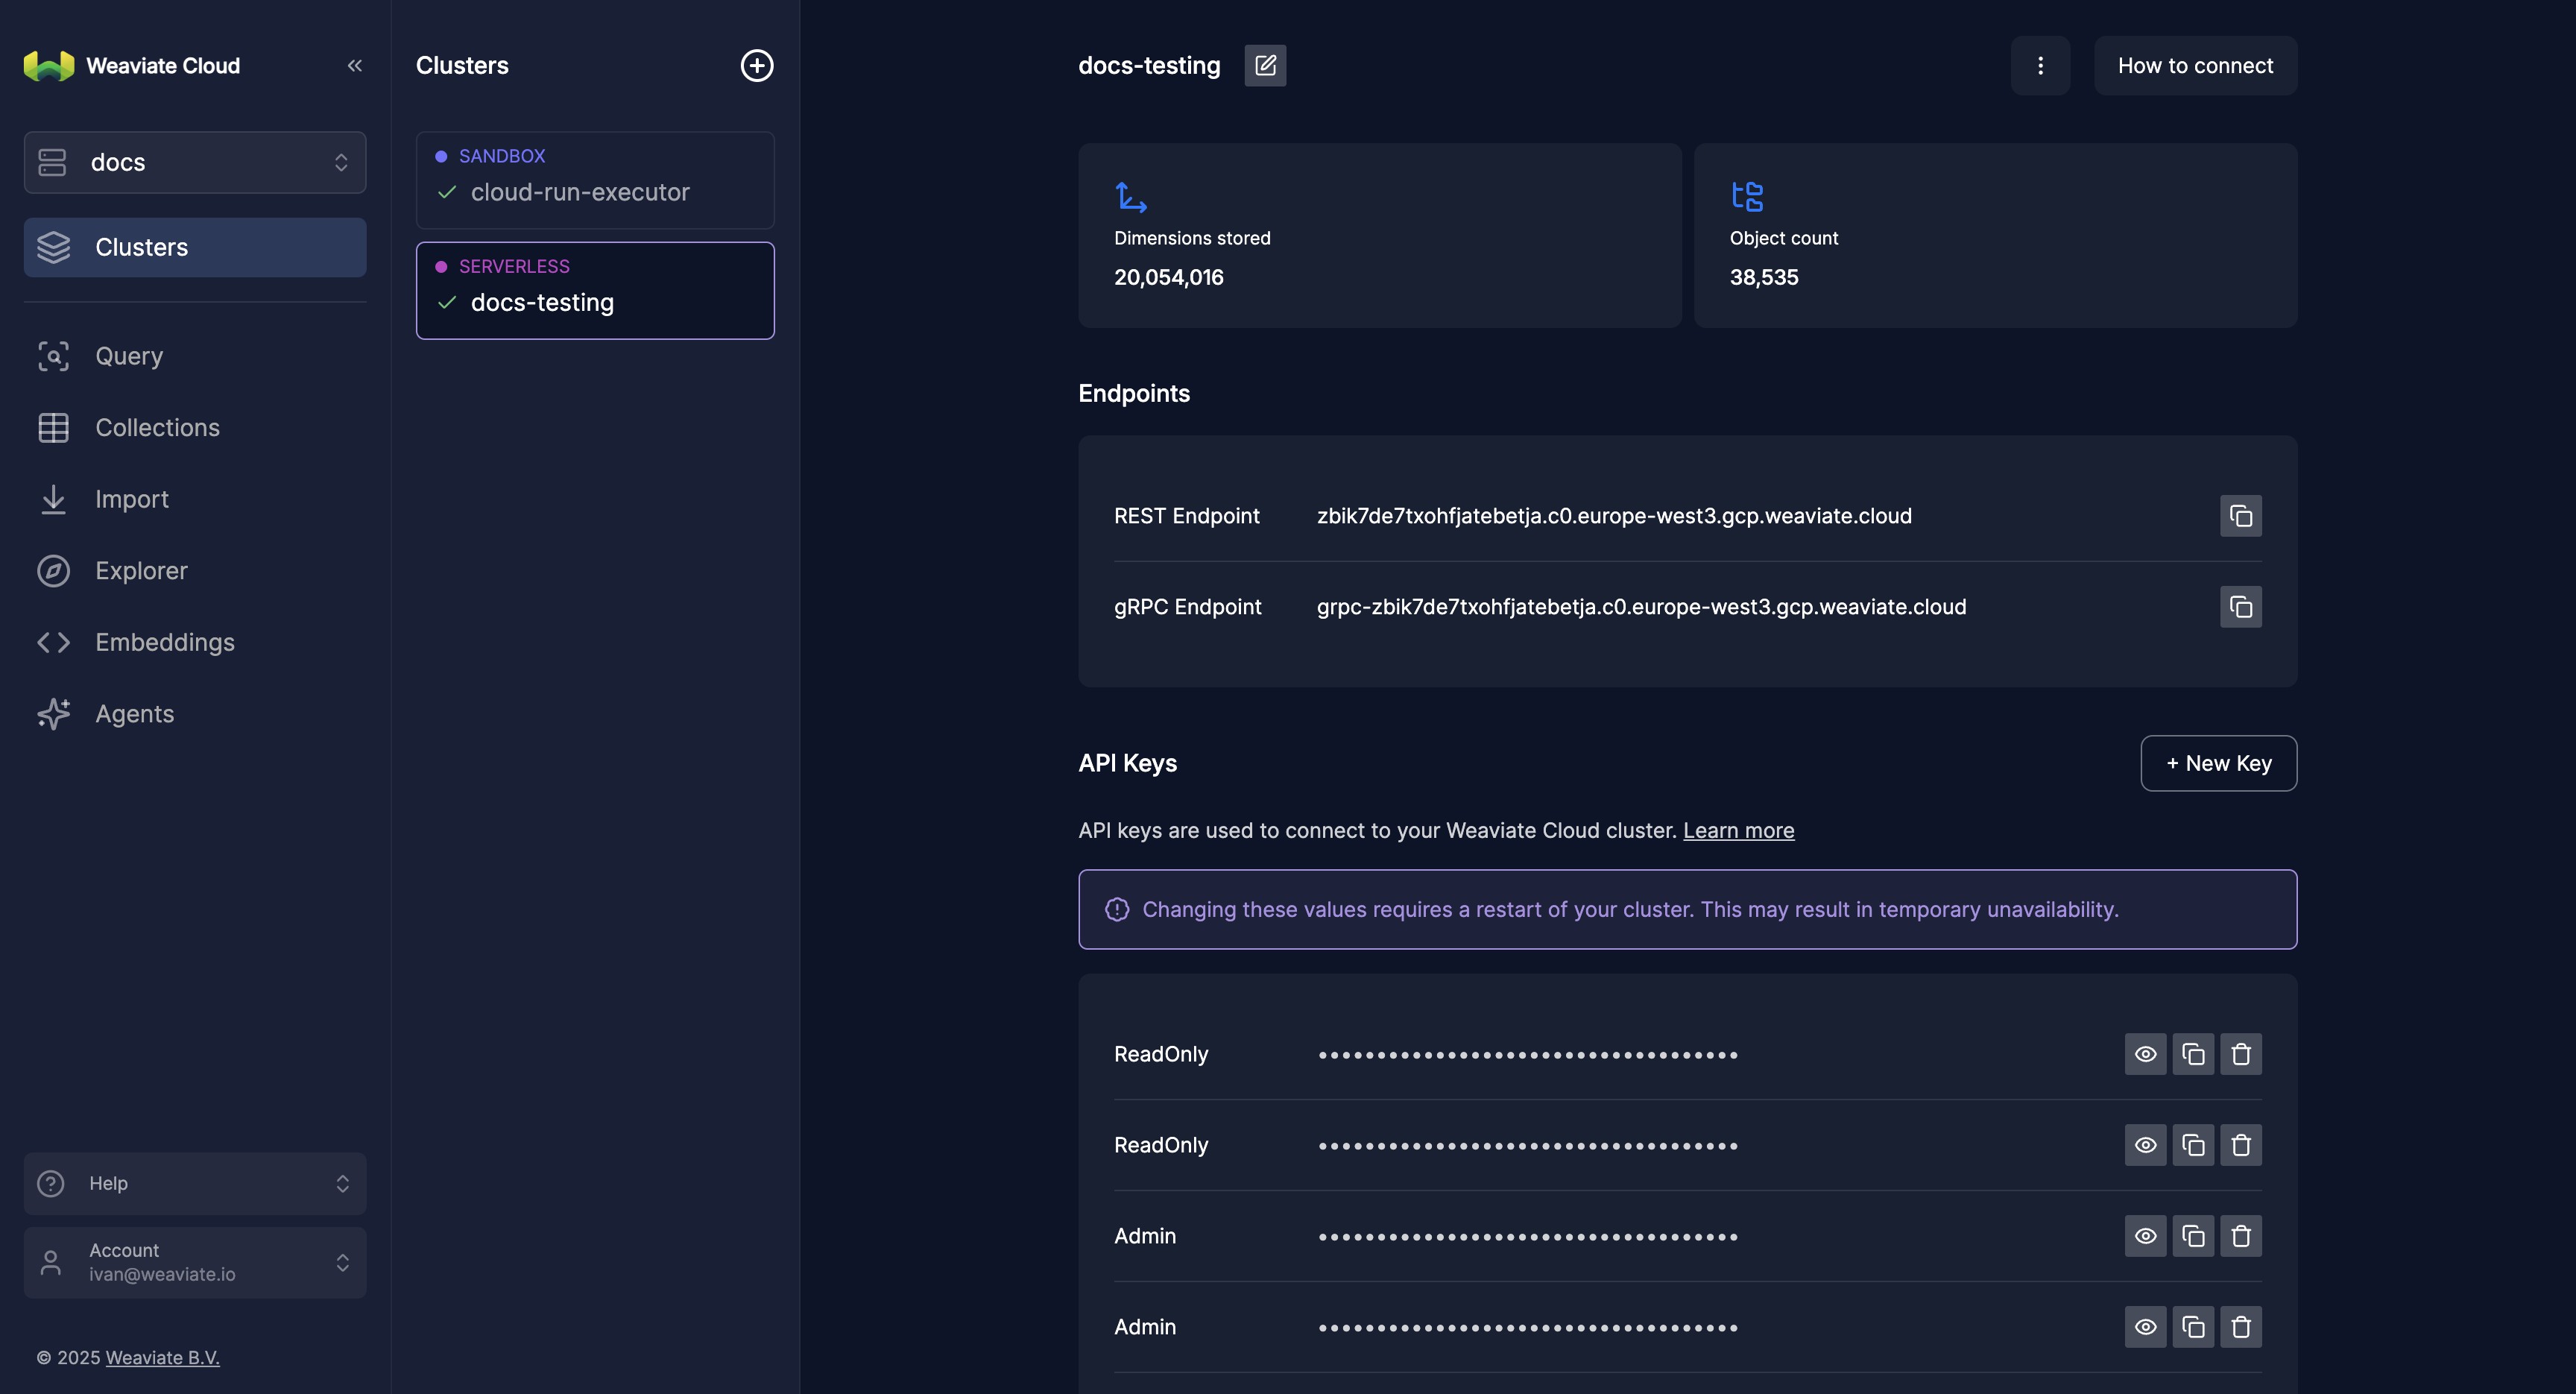Copy the REST Endpoint URL
Image resolution: width=2576 pixels, height=1394 pixels.
coord(2240,516)
